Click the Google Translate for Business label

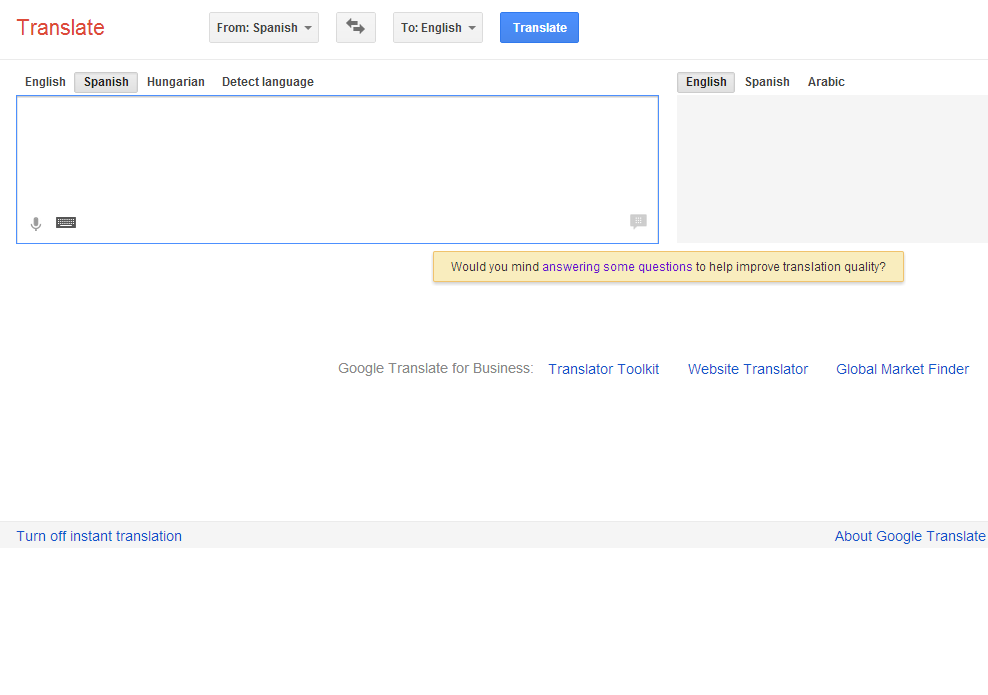435,369
